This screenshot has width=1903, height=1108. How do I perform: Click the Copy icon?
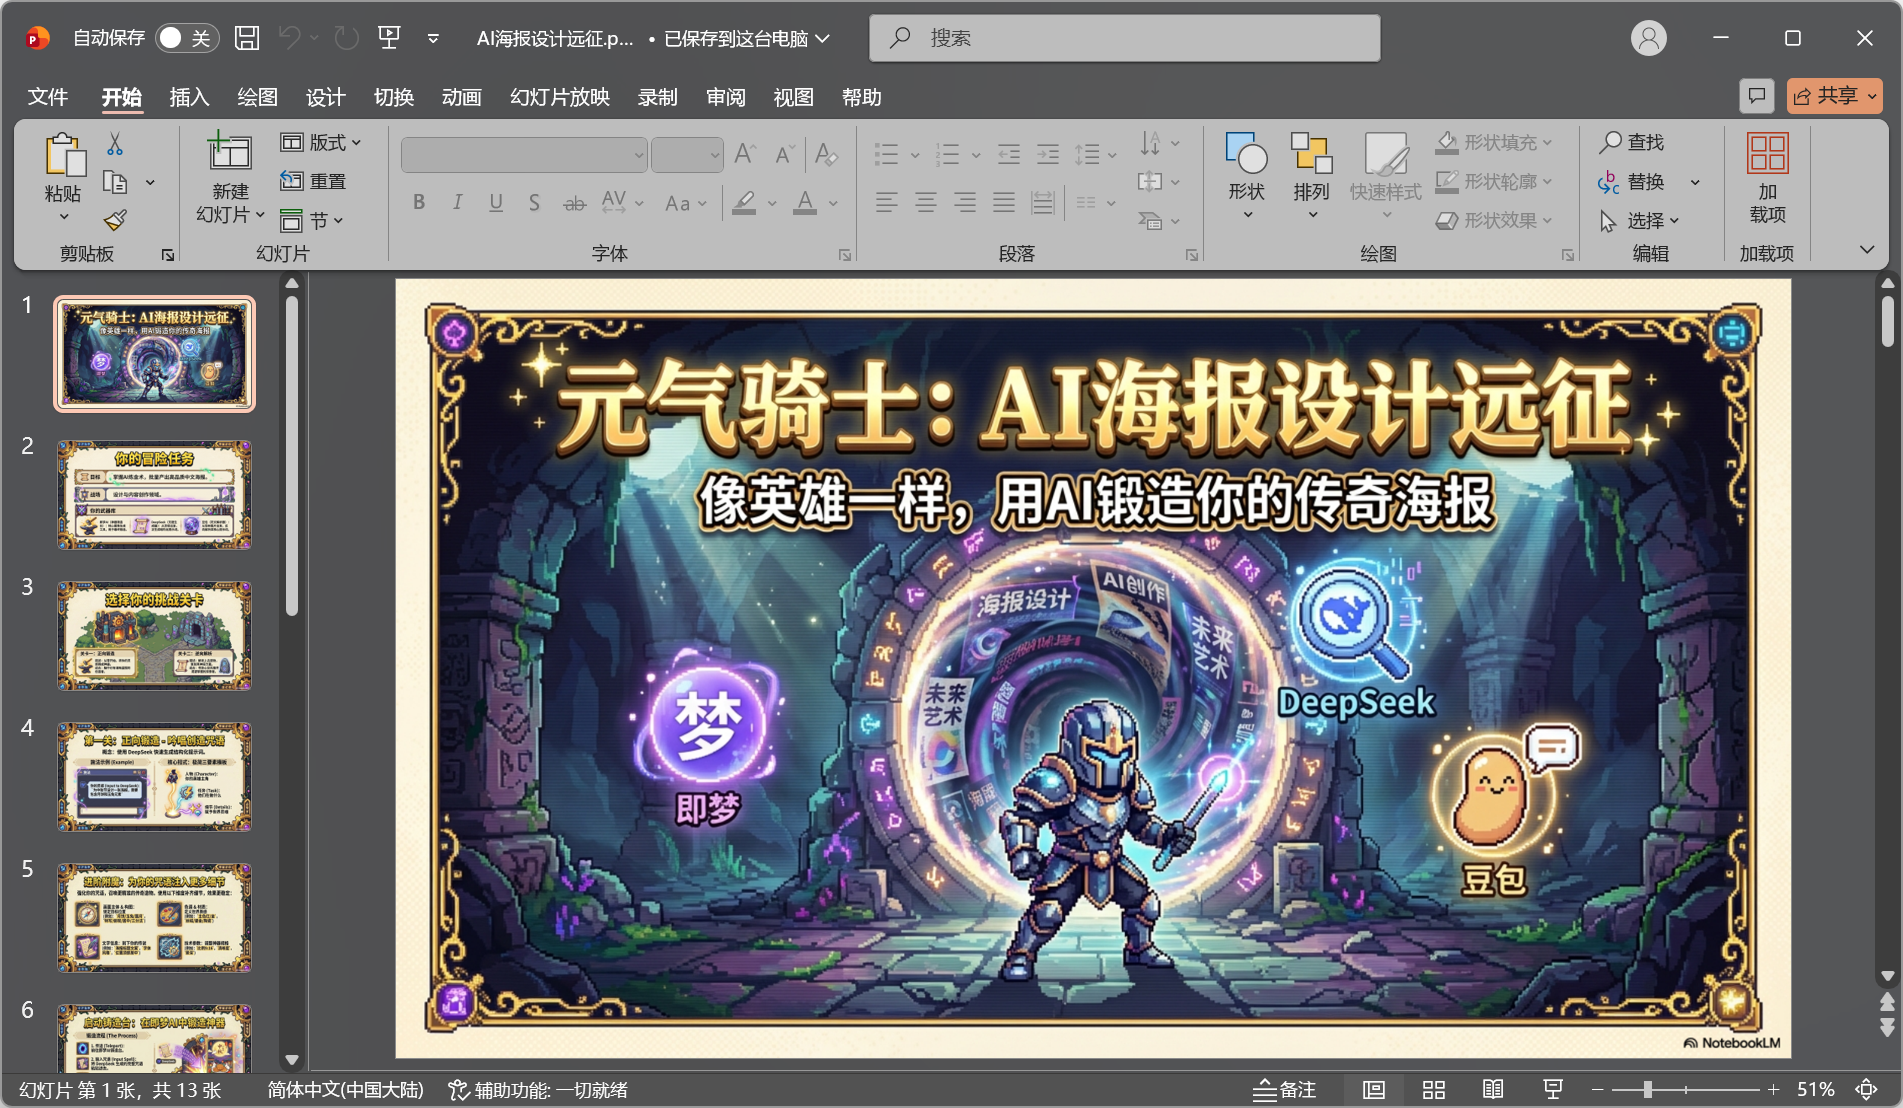click(x=115, y=182)
